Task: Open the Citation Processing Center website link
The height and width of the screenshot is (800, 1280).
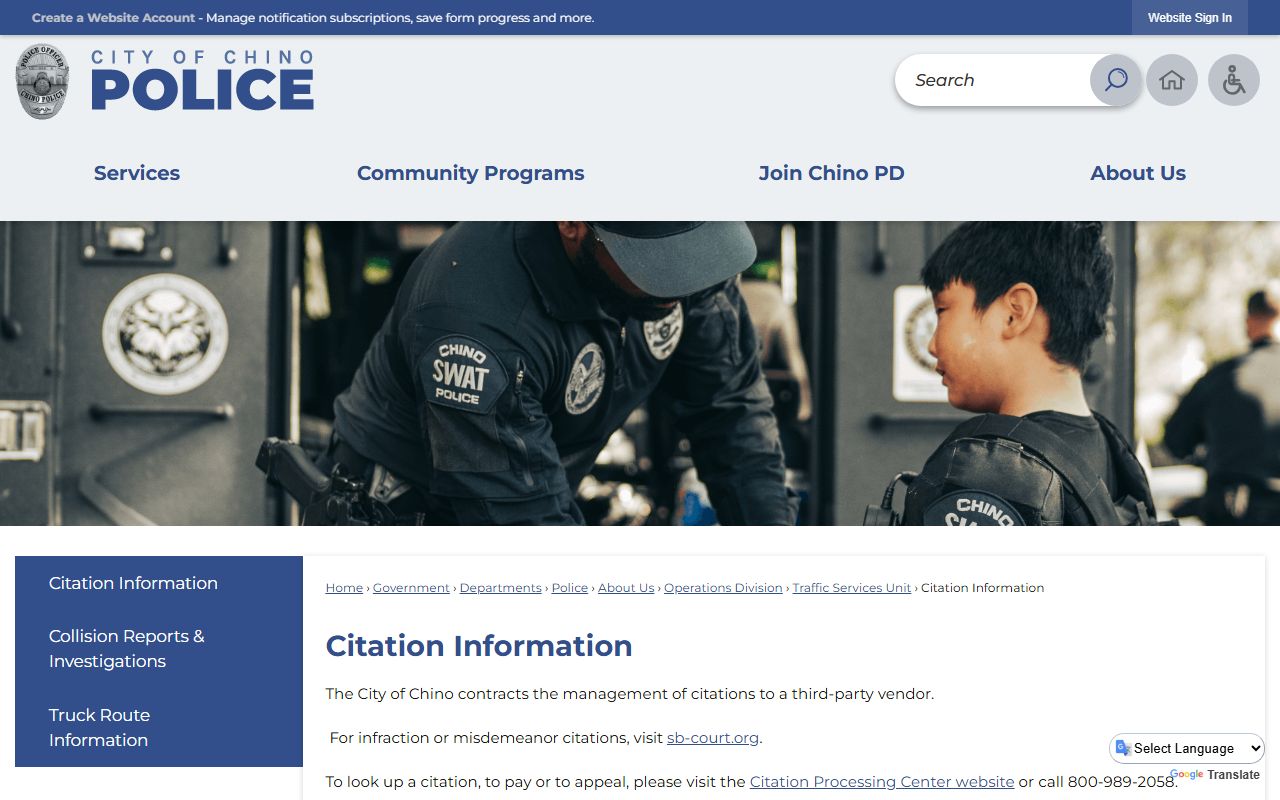Action: (882, 782)
